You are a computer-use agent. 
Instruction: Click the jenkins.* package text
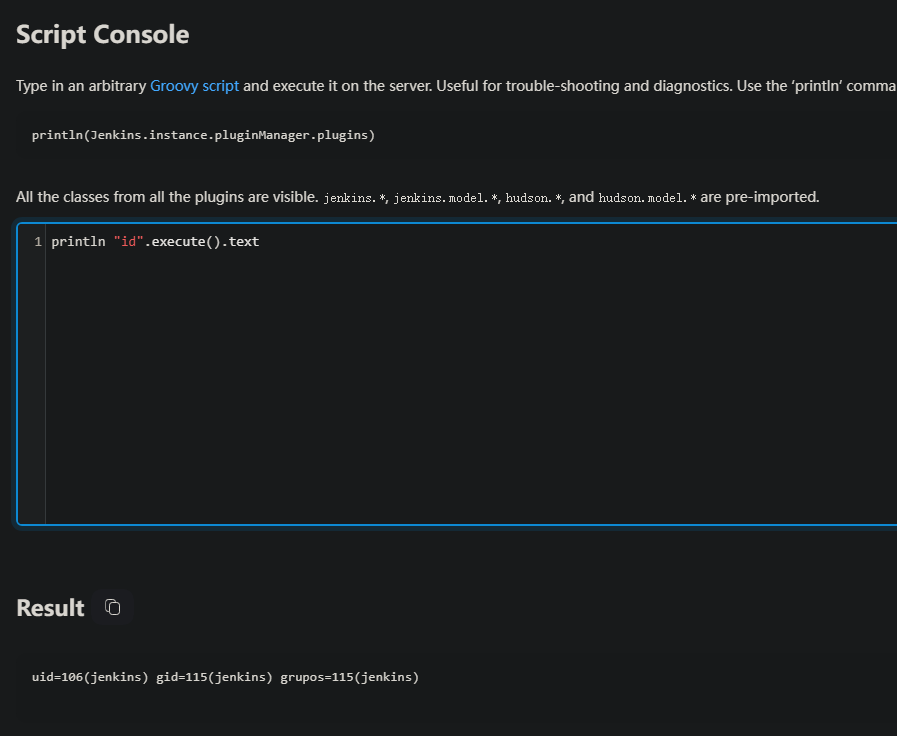click(x=355, y=198)
